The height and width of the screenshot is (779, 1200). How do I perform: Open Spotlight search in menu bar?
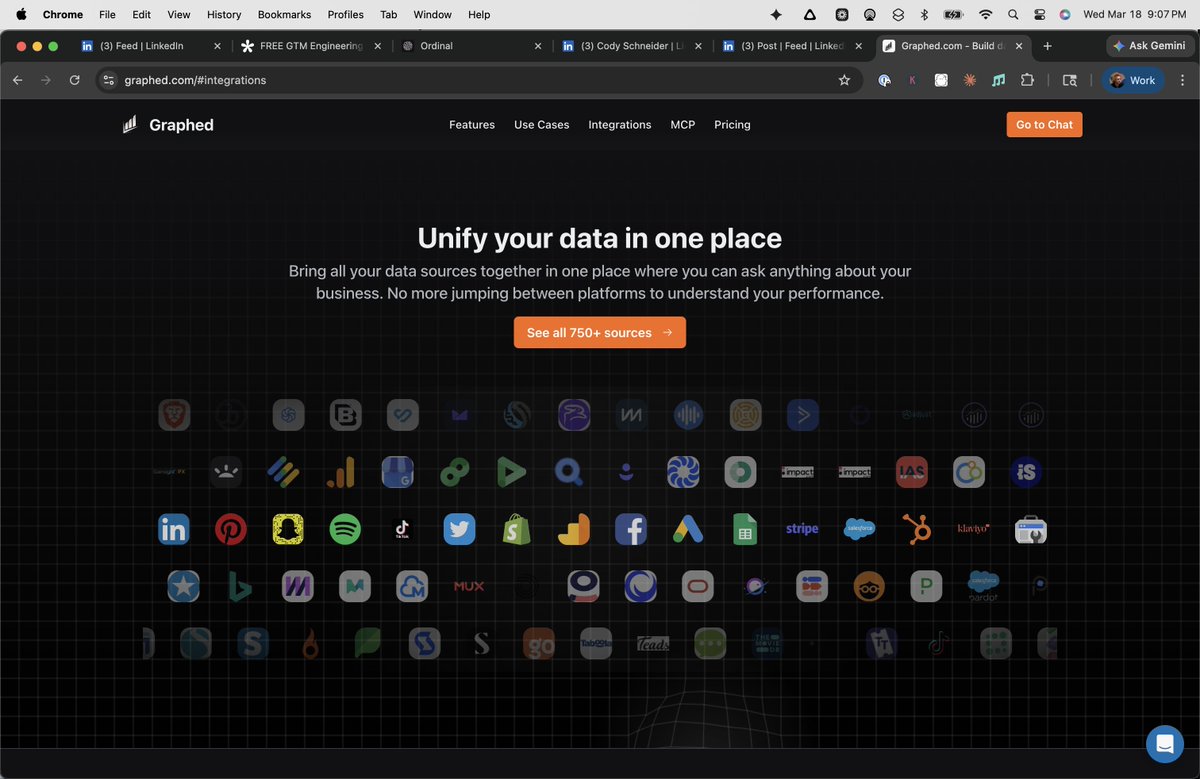tap(1013, 14)
